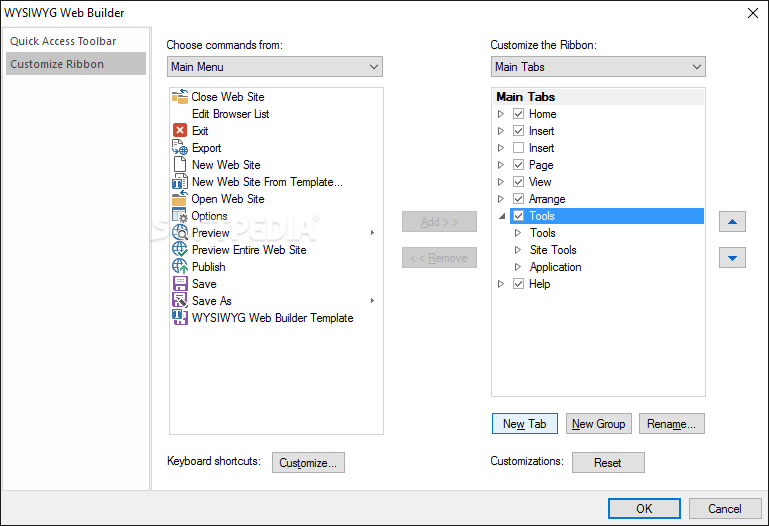The height and width of the screenshot is (526, 769).
Task: Click the New Tab button
Action: (x=524, y=424)
